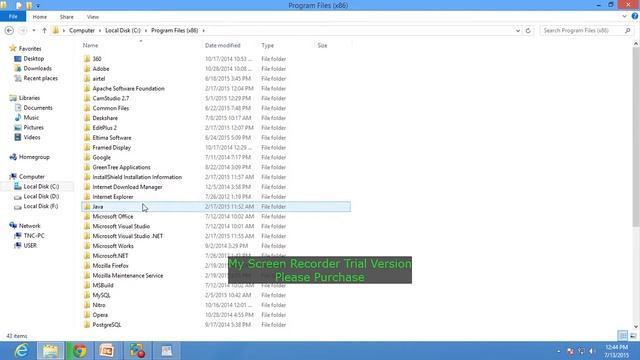Open Quick Access Toolbar customize dropdown
Image resolution: width=640 pixels, height=360 pixels.
click(x=38, y=6)
